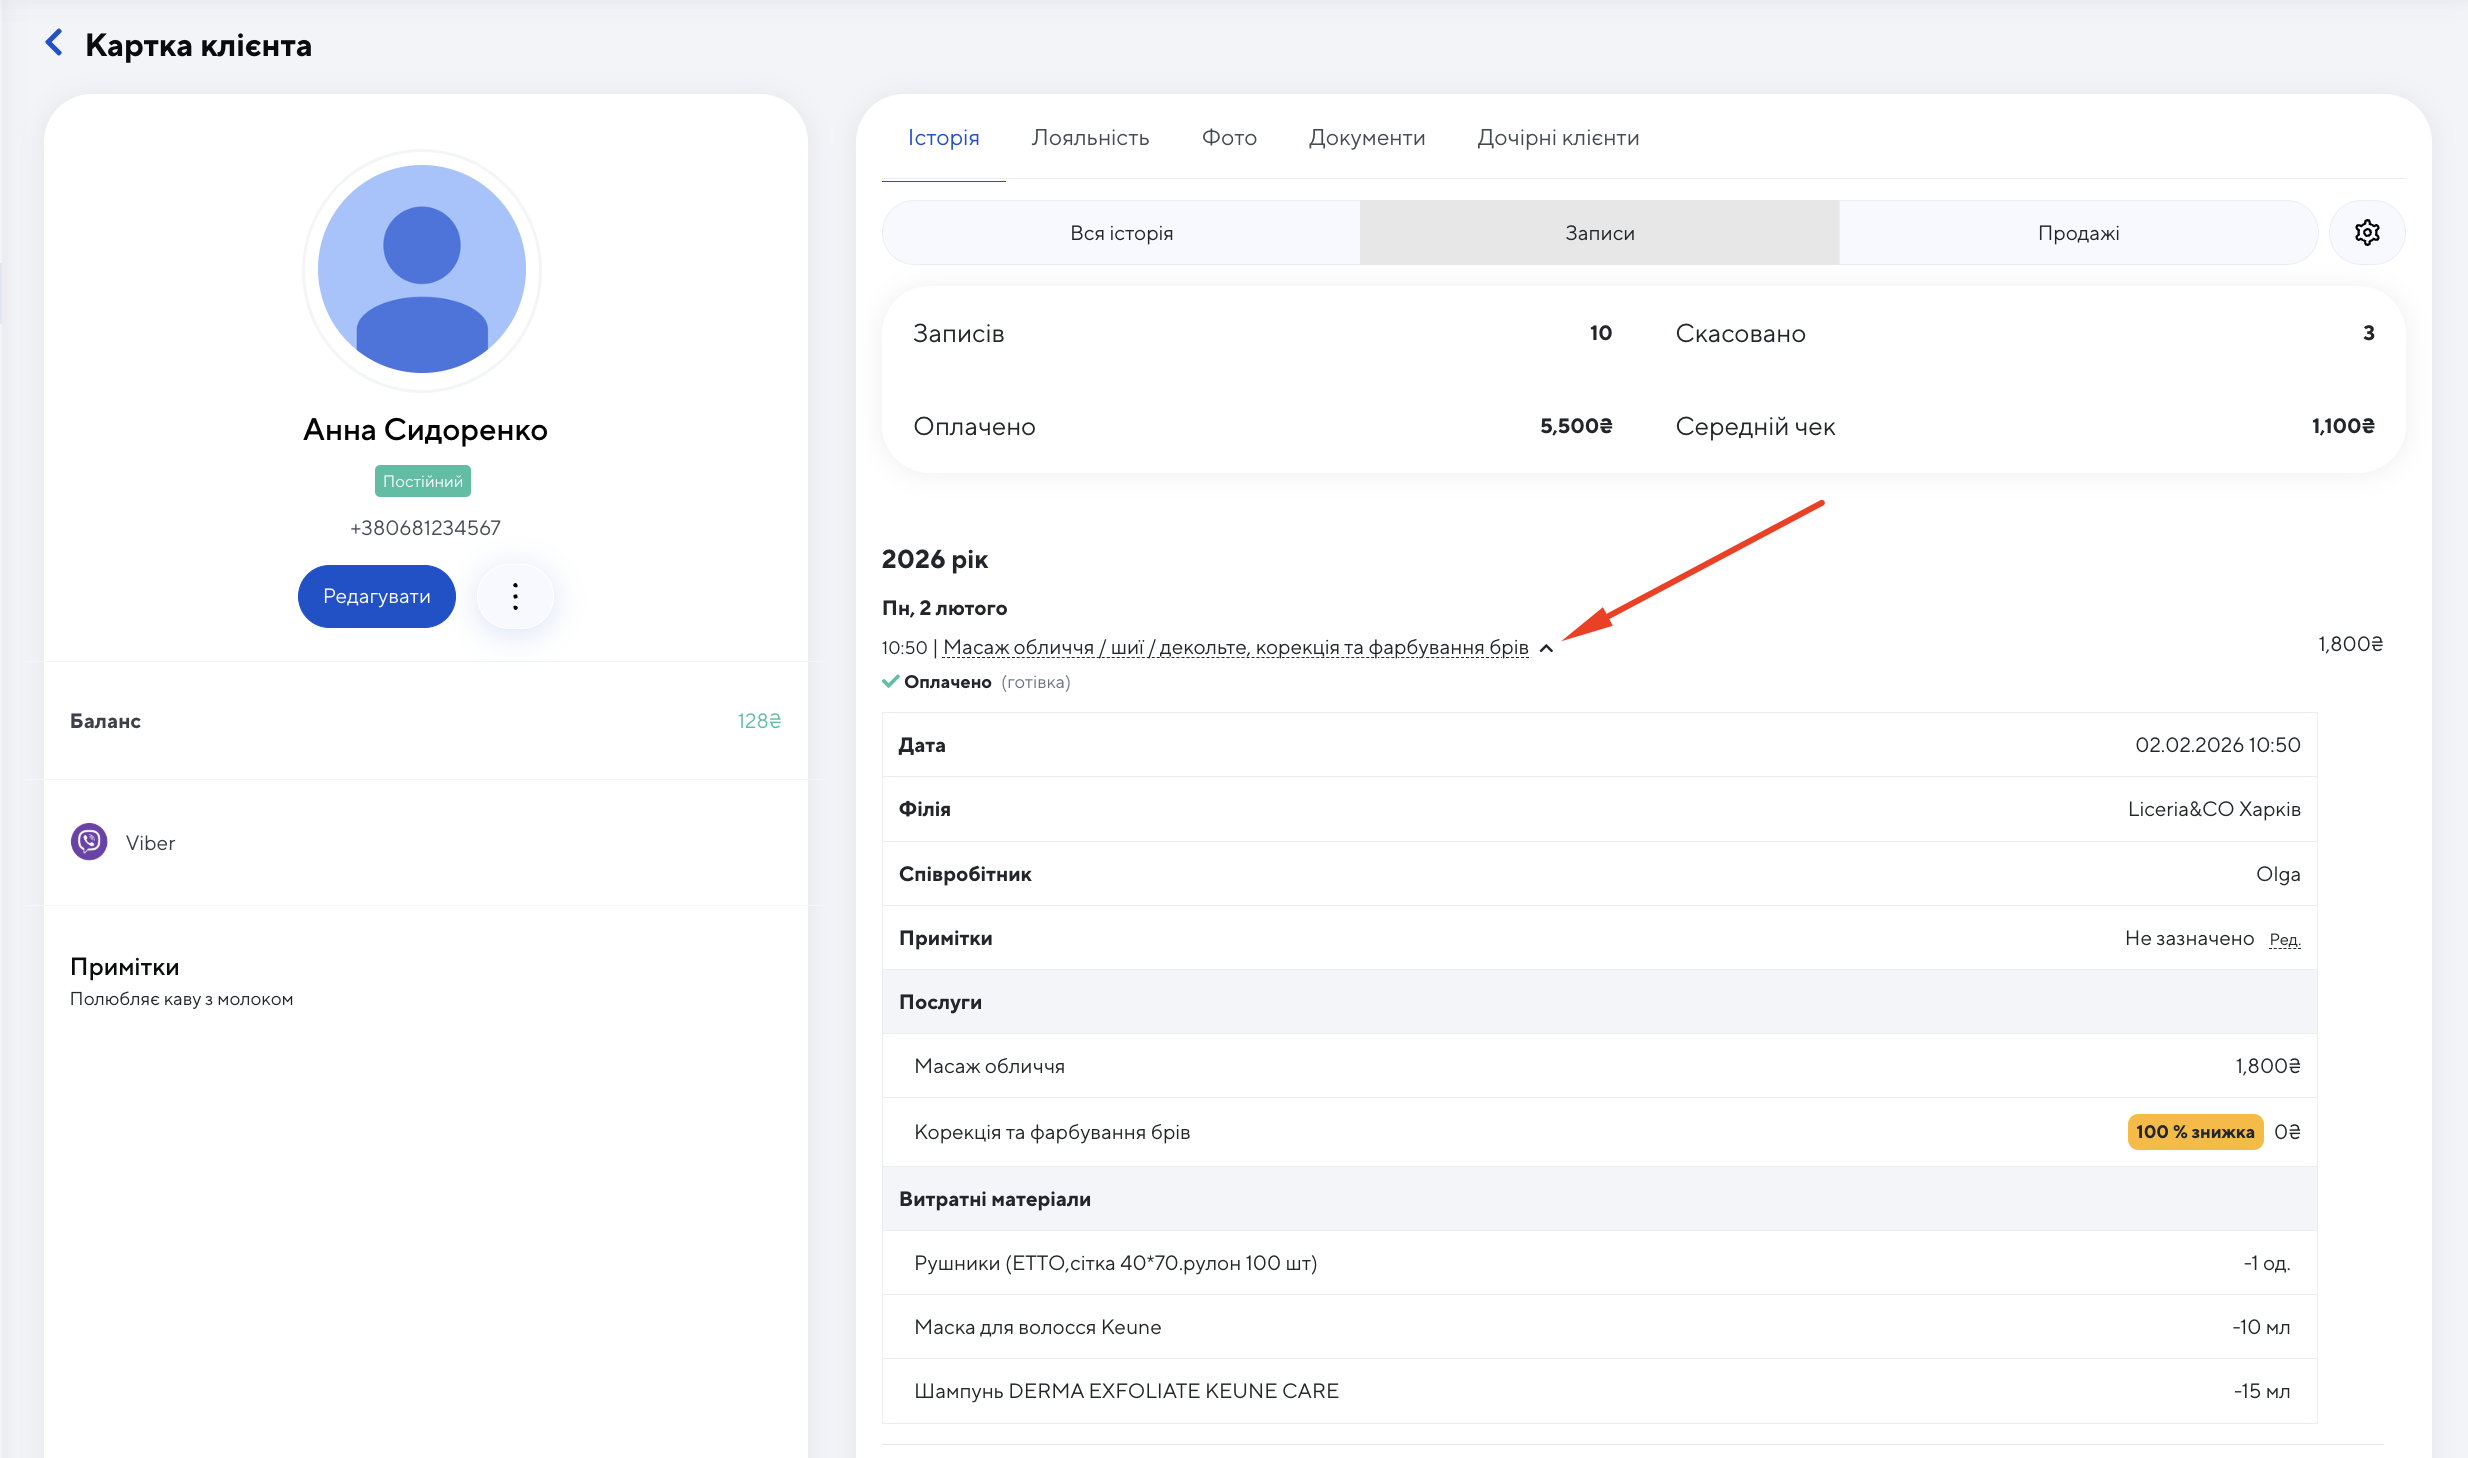
Task: Switch to the Документи tab
Action: point(1366,138)
